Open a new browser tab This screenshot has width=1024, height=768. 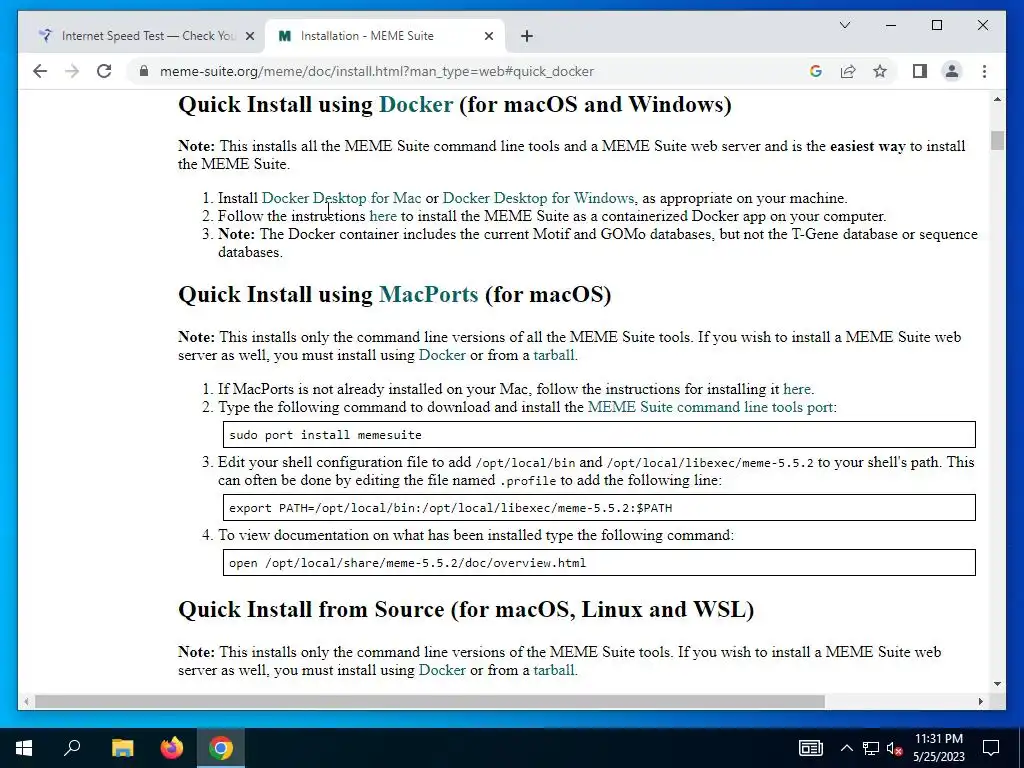527,36
